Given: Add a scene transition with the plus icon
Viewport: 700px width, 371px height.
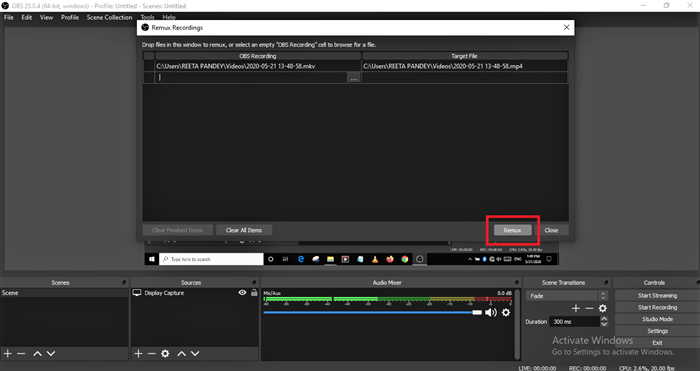Looking at the screenshot, I should pos(576,308).
